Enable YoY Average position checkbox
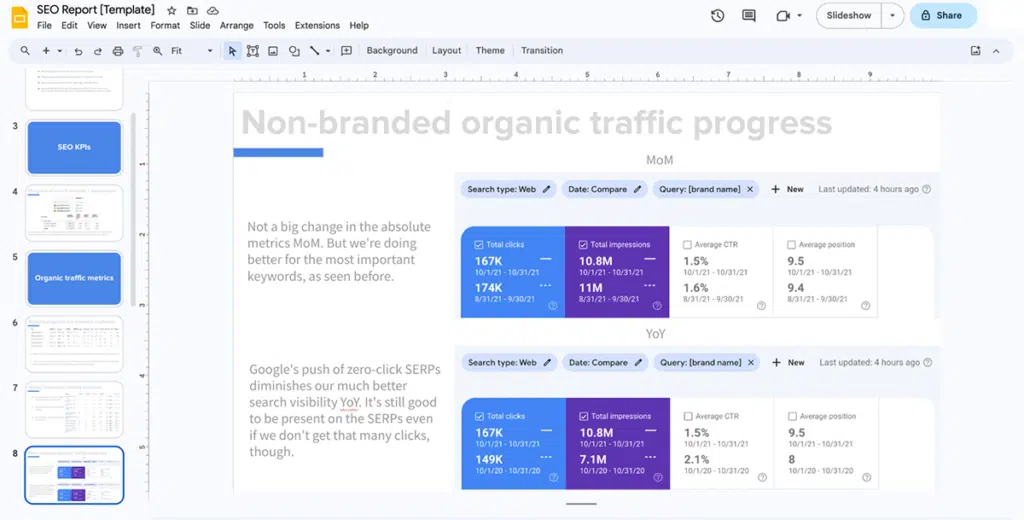 pyautogui.click(x=792, y=416)
